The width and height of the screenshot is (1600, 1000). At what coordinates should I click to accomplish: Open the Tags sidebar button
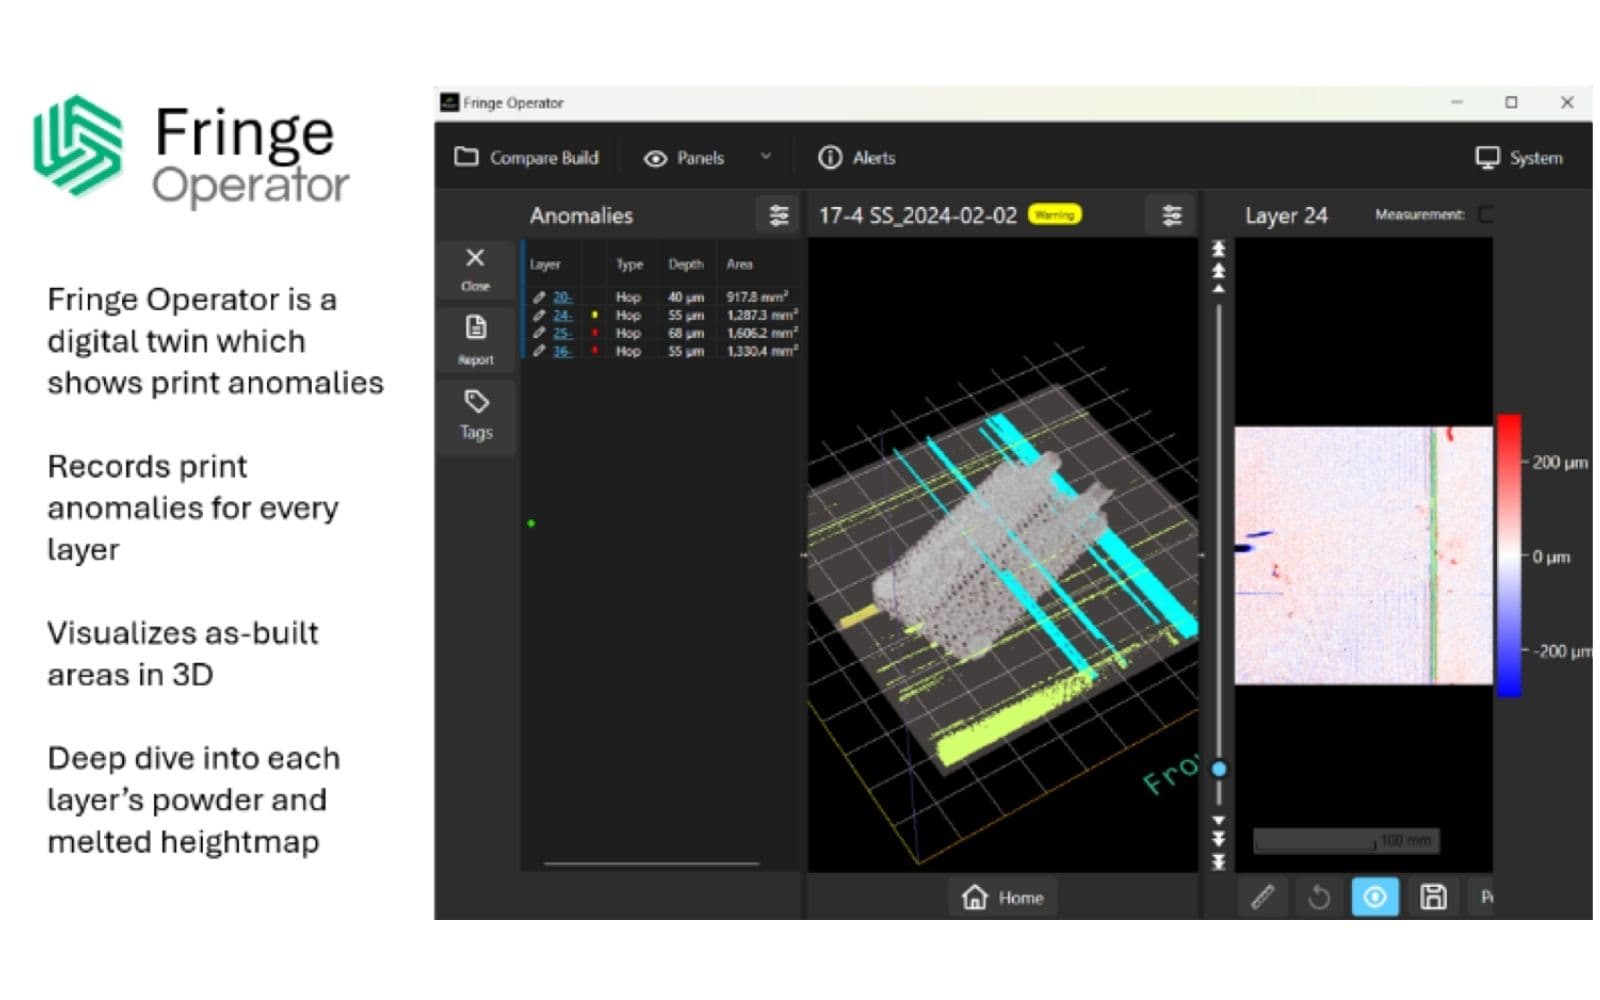476,415
